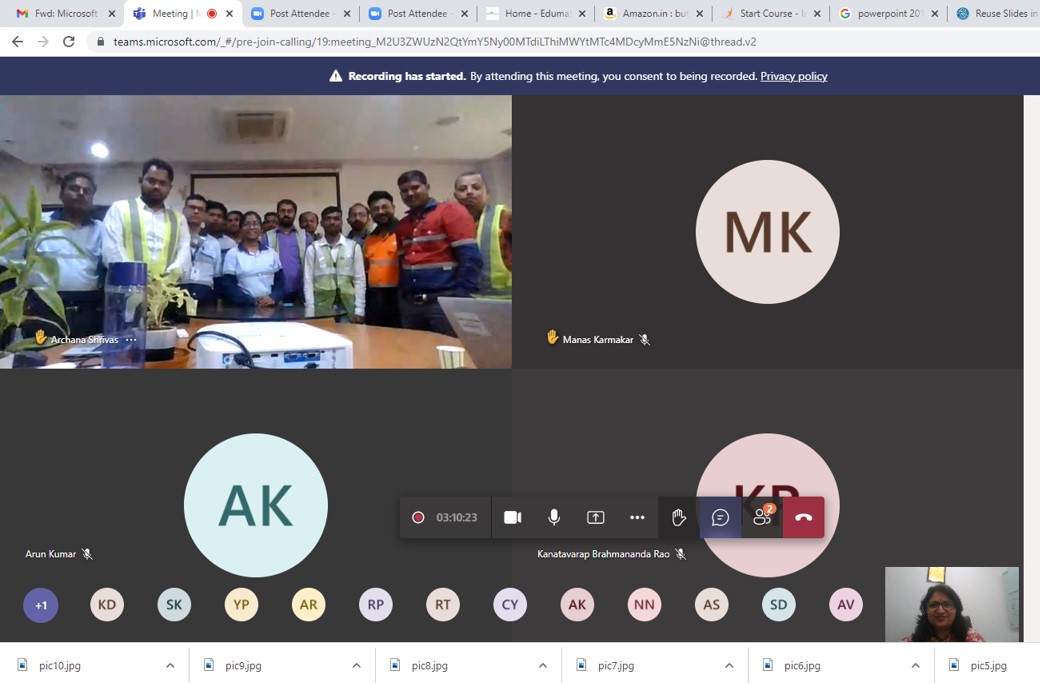Open more actions ellipsis in meeting toolbar
The width and height of the screenshot is (1040, 684).
coord(637,517)
